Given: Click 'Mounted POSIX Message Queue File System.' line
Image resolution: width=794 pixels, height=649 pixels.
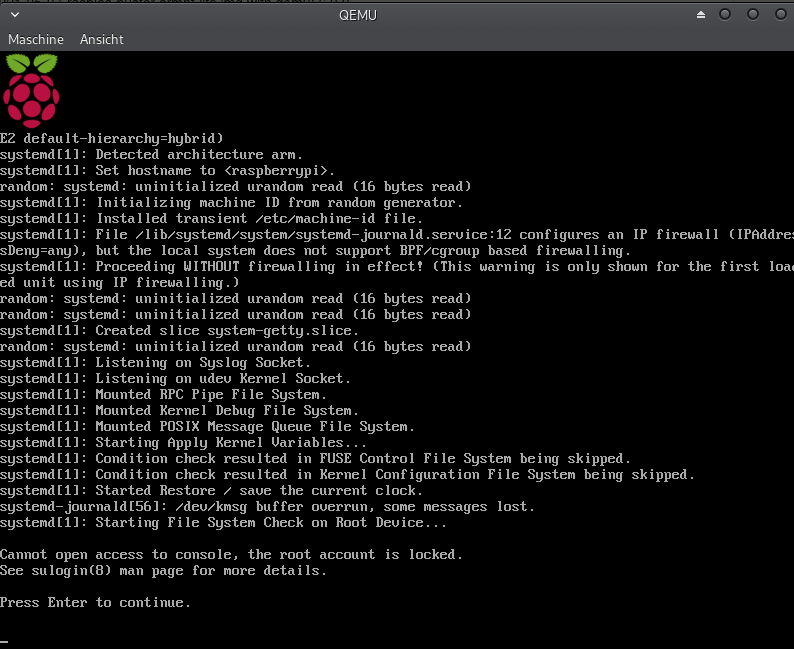Looking at the screenshot, I should [x=207, y=427].
